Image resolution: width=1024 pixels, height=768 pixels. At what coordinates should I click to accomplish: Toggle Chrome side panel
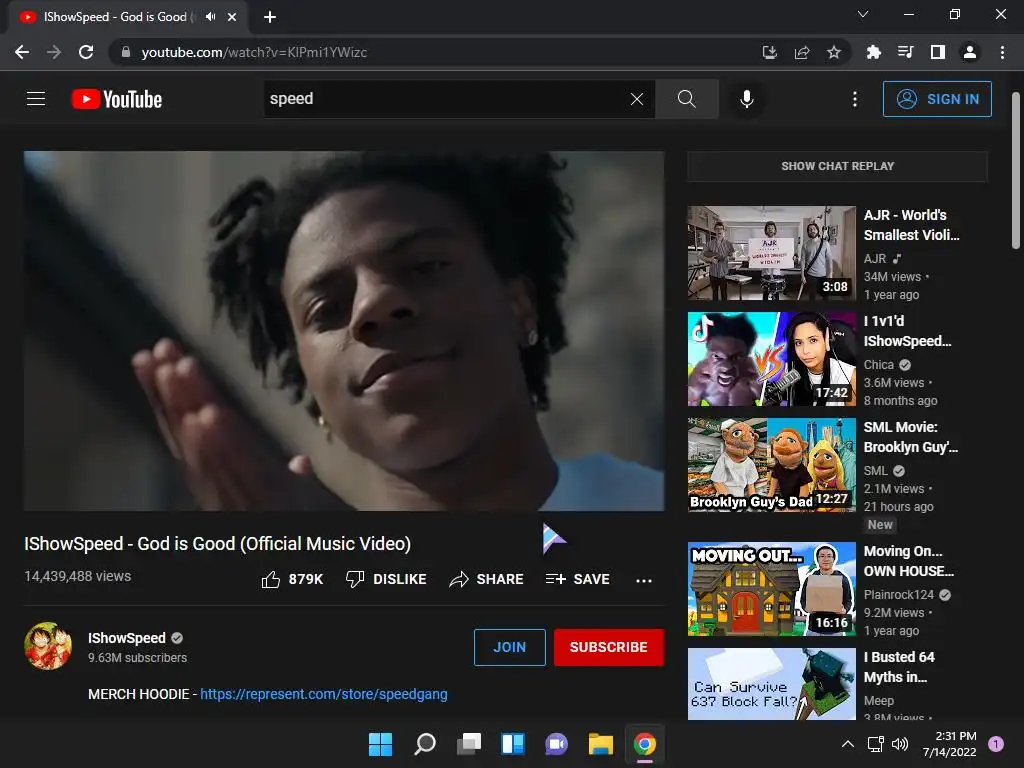coord(938,52)
